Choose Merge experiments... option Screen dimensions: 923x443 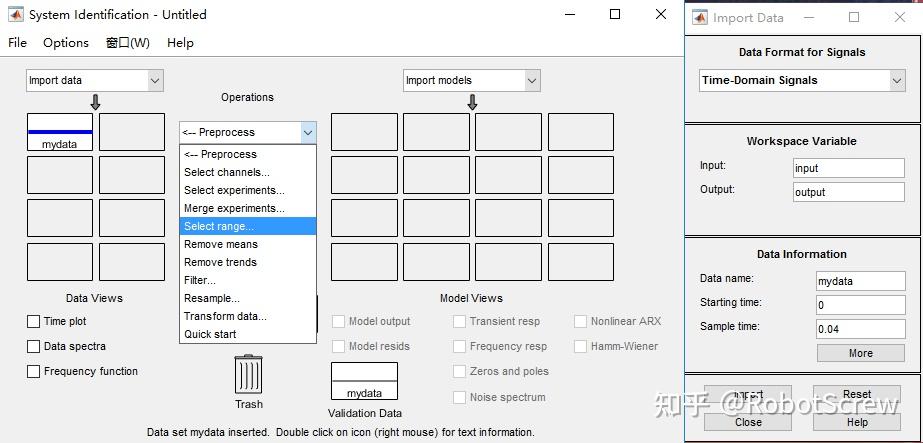pos(248,208)
